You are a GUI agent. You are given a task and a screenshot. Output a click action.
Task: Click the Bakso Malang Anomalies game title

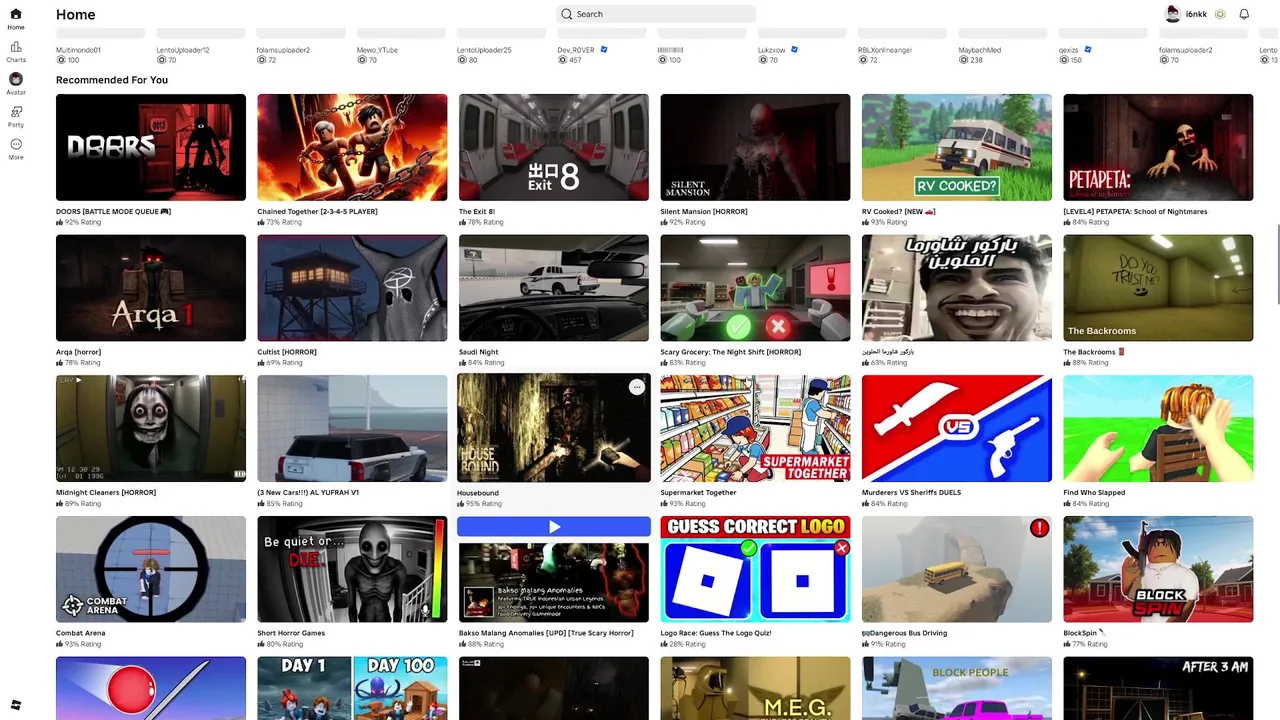(546, 633)
